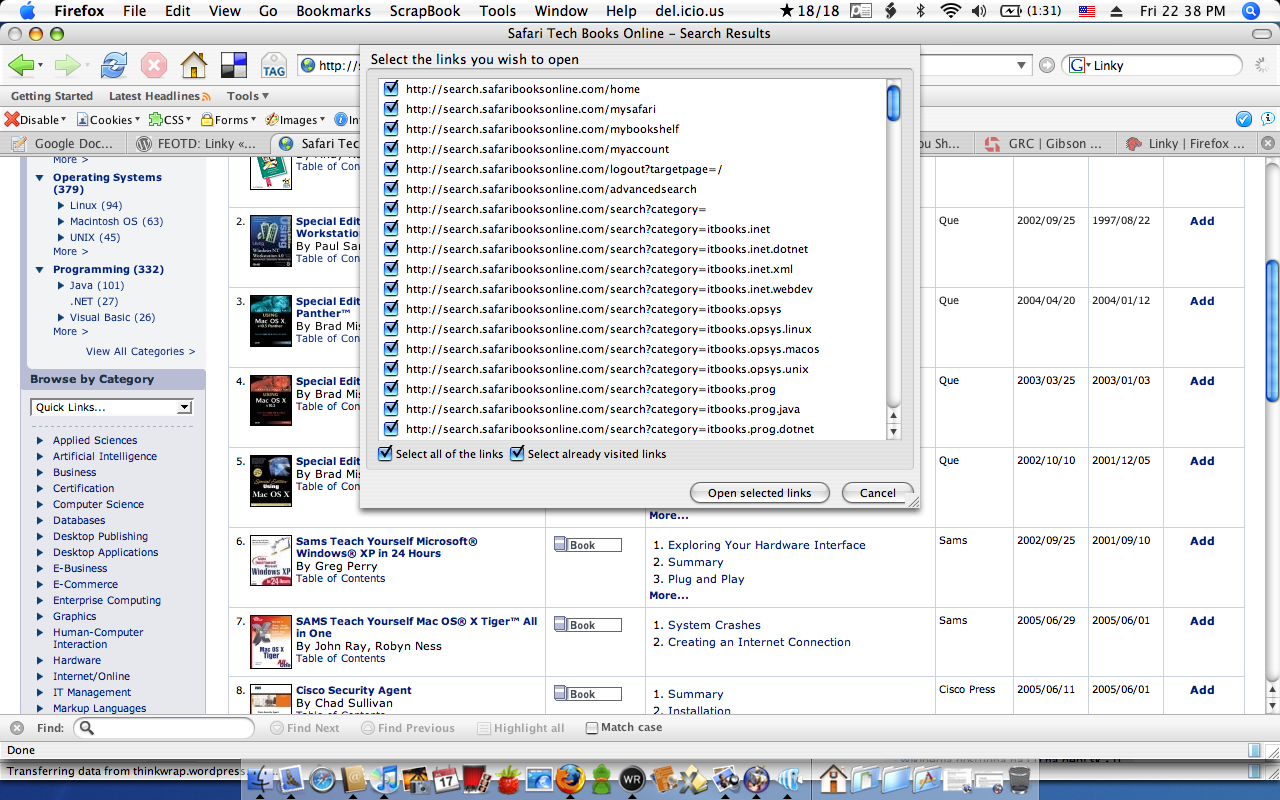This screenshot has height=800, width=1280.
Task: Open the Getting Started bookmark
Action: [52, 96]
